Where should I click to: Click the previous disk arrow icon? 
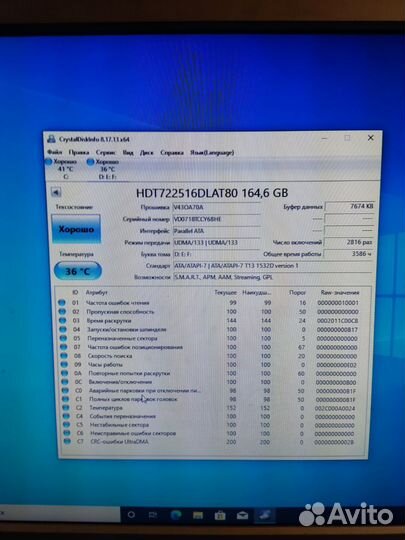[x=56, y=192]
